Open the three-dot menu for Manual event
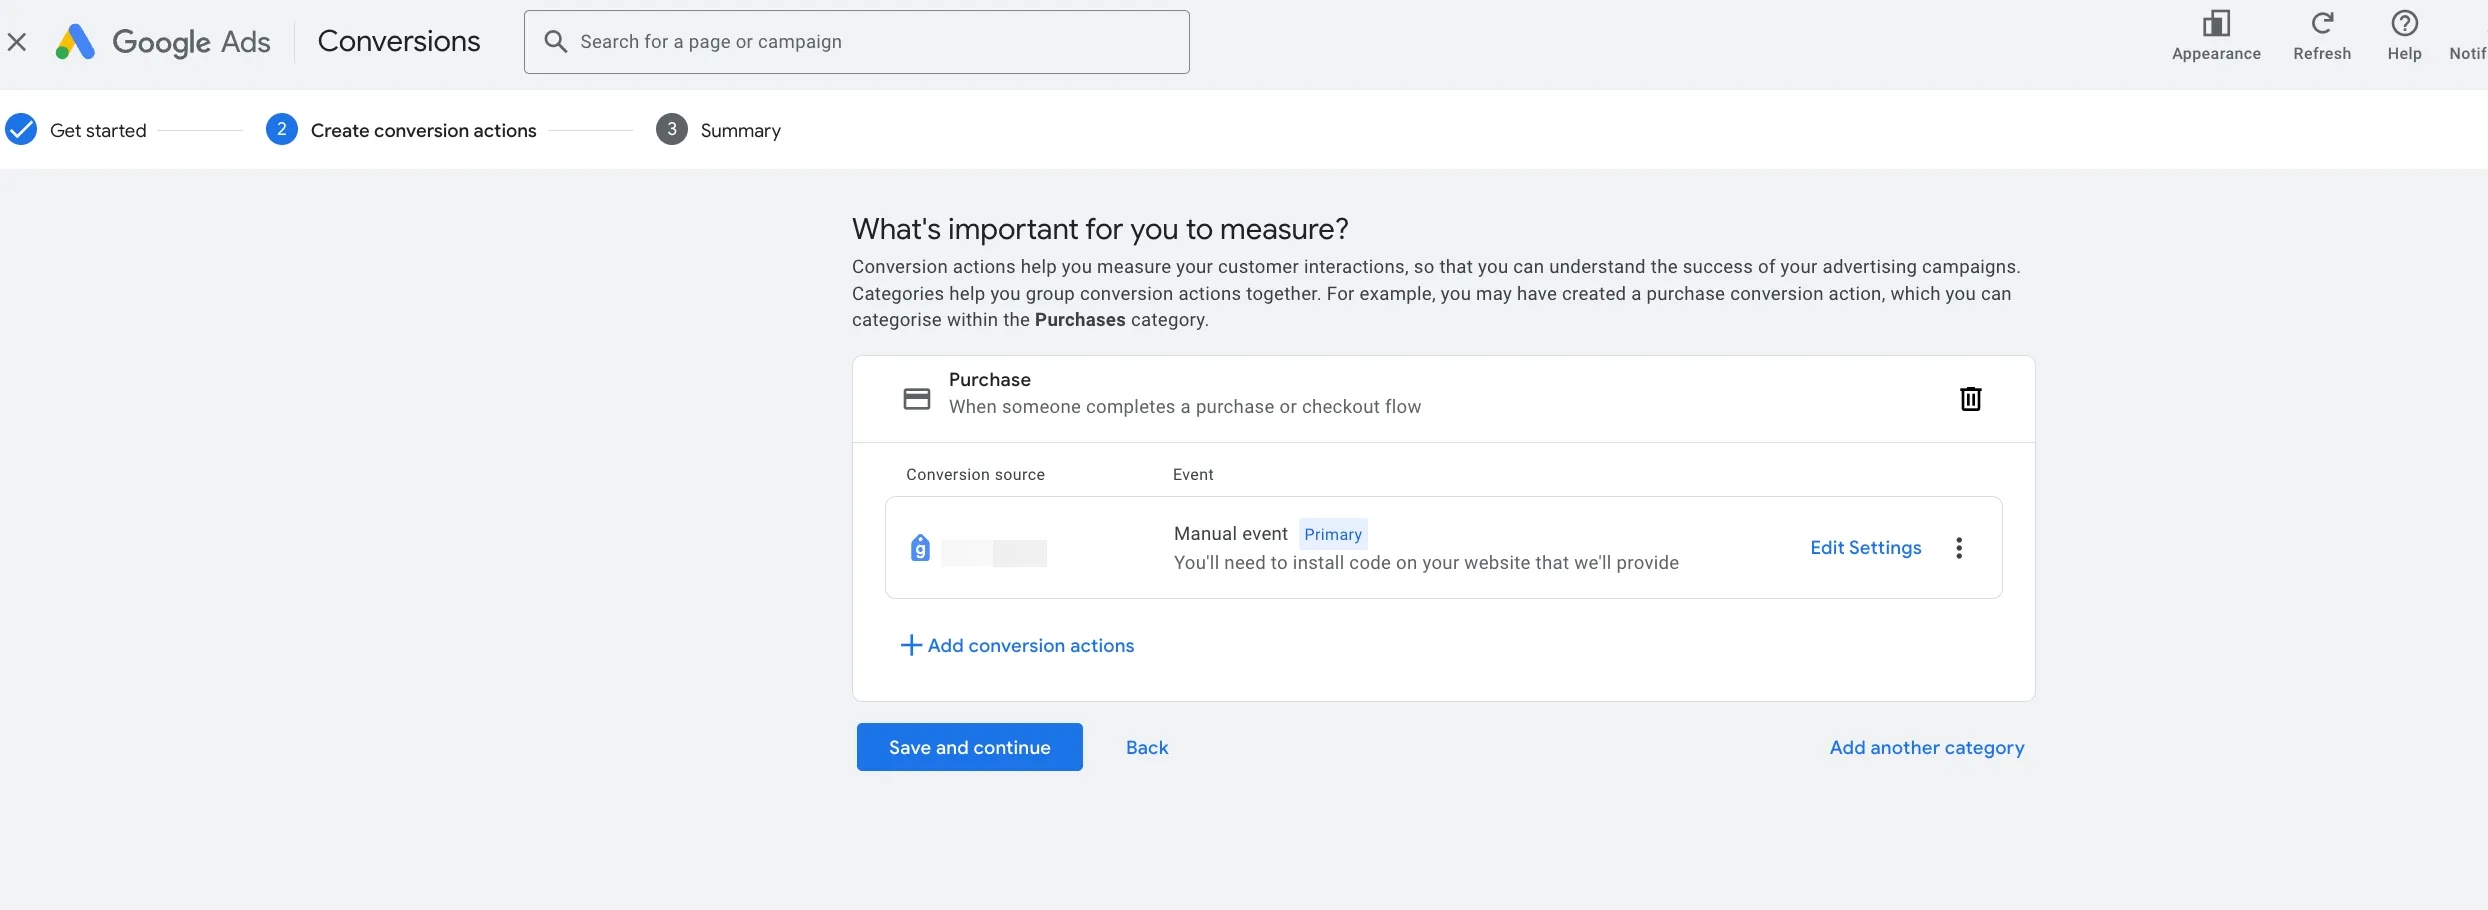The image size is (2488, 910). tap(1958, 548)
